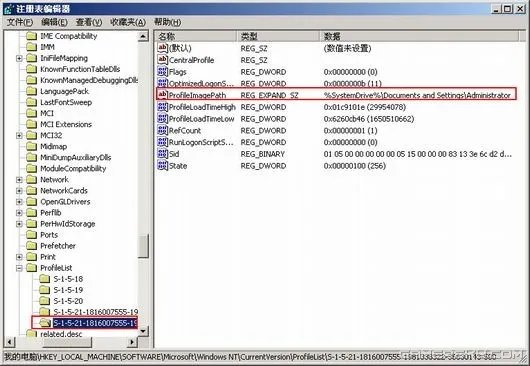Open the 收藏夹(A) menu

tap(128, 22)
